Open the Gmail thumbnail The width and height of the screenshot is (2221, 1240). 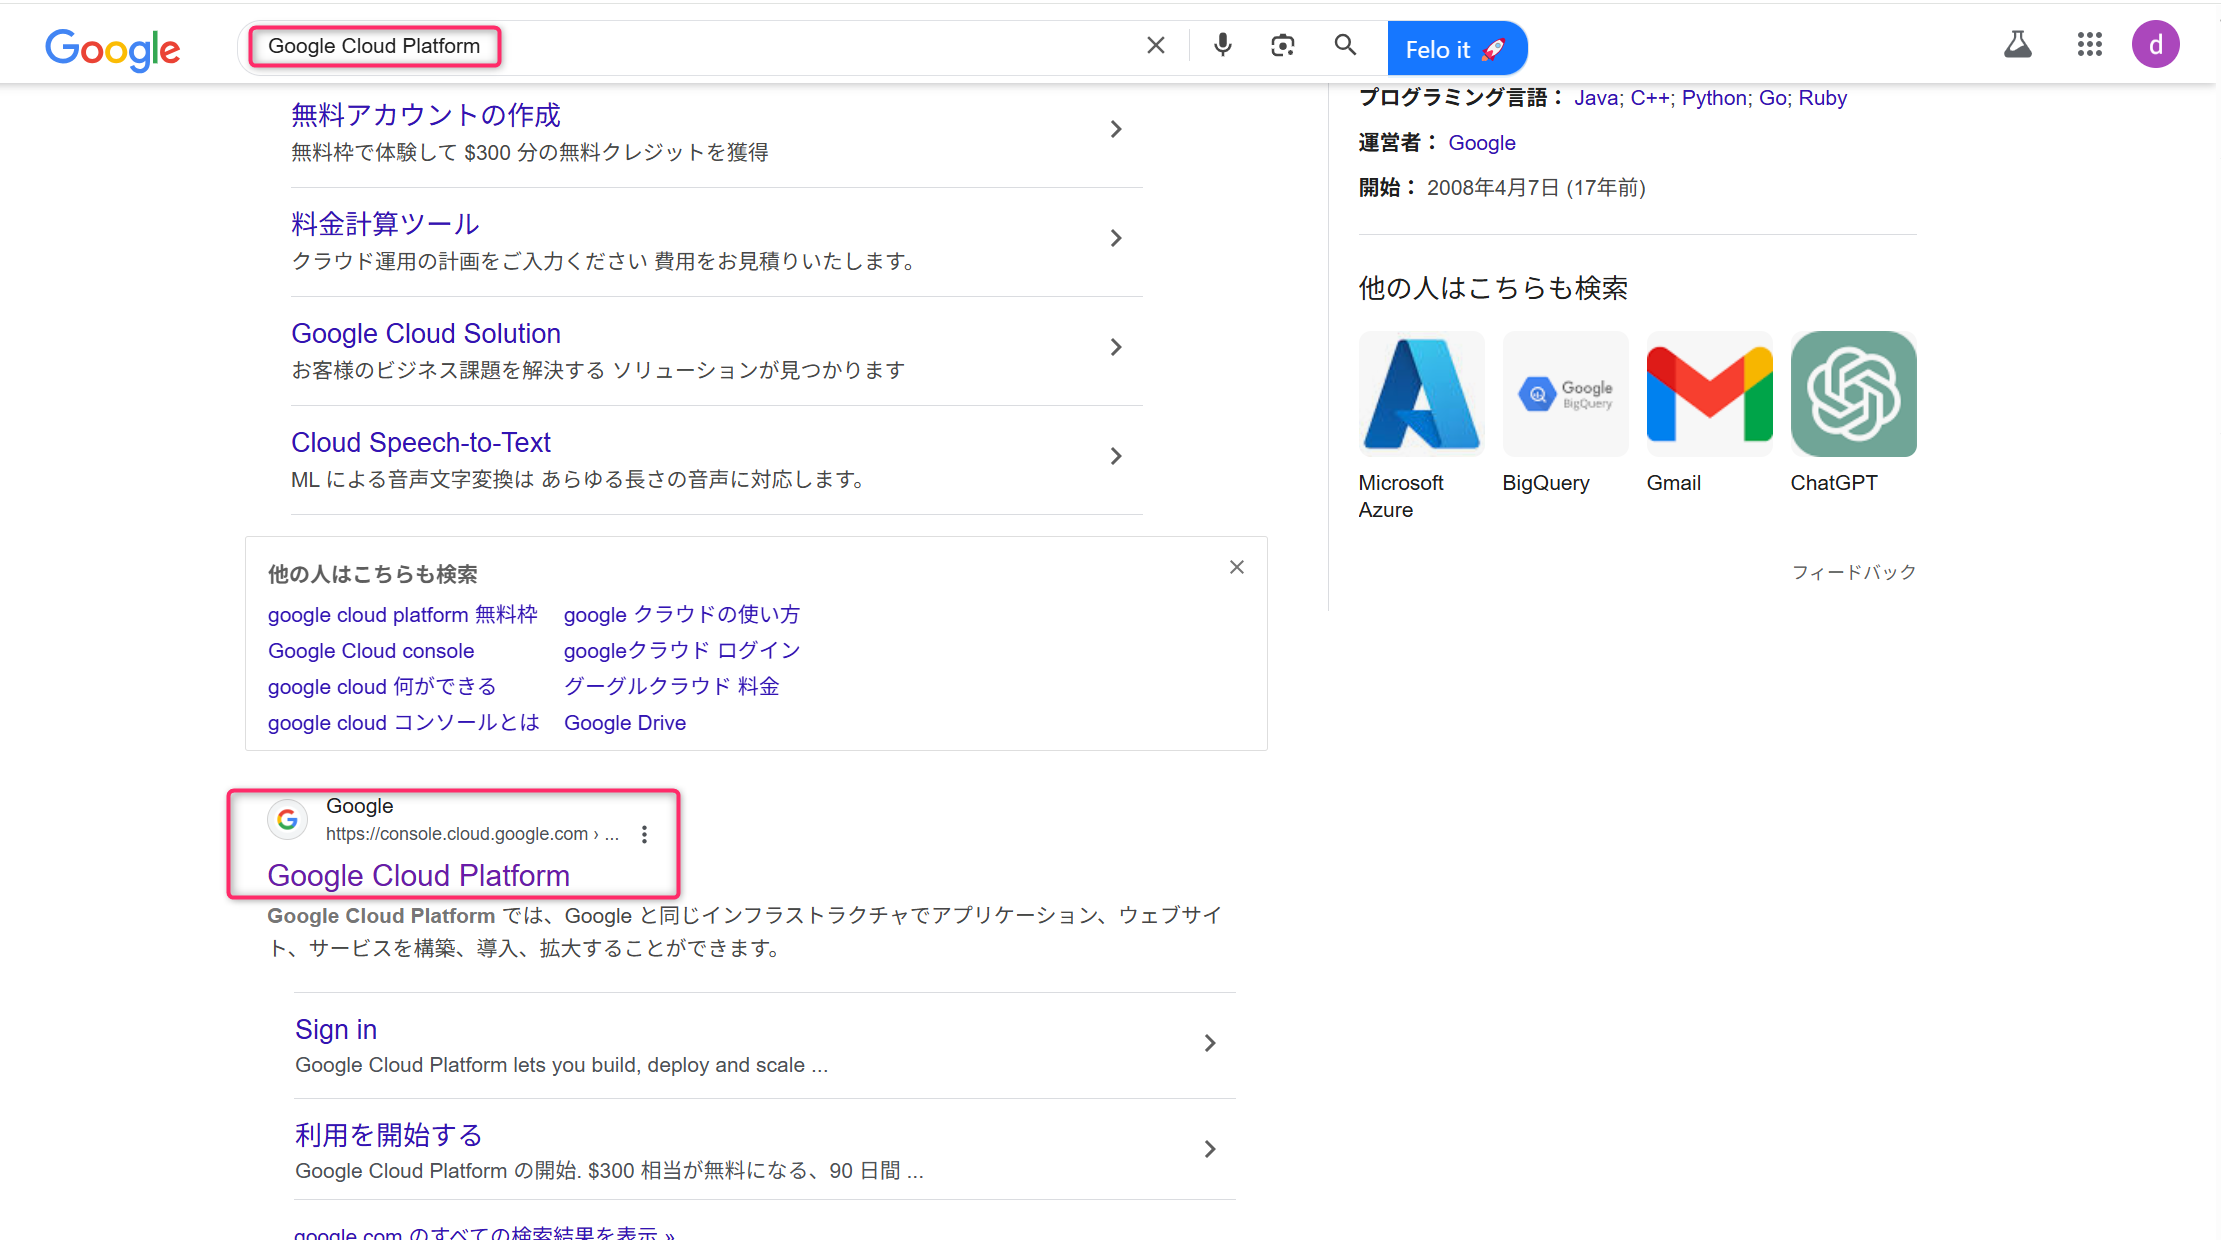click(x=1709, y=394)
